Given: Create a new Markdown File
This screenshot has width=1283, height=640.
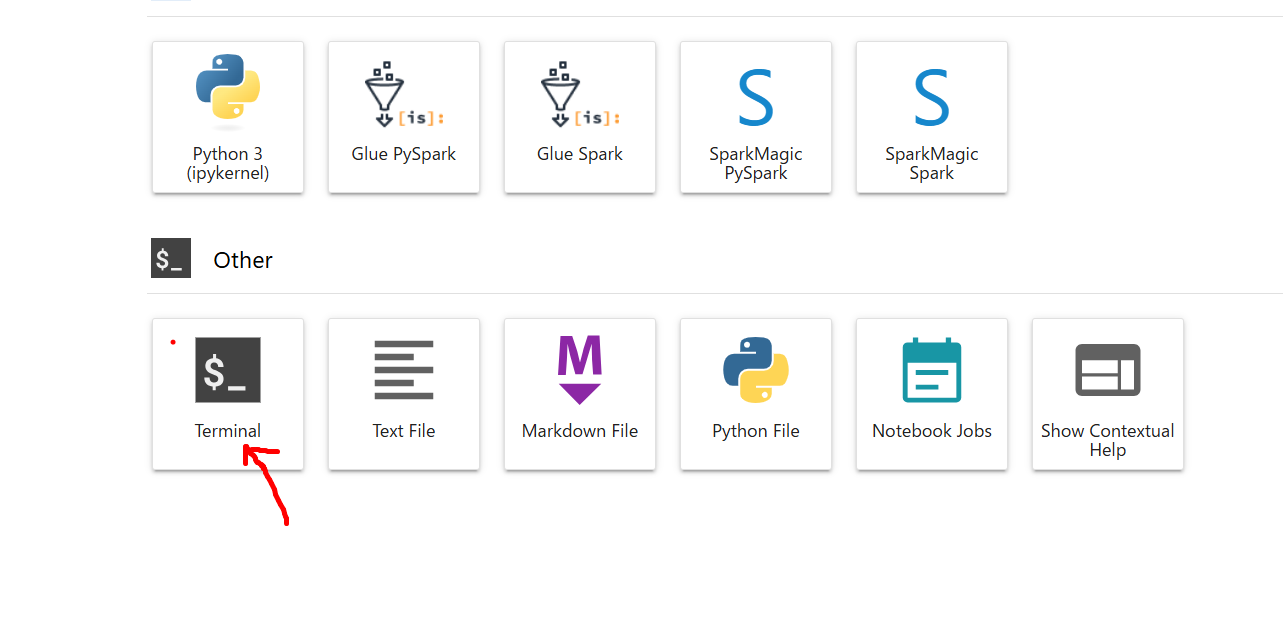Looking at the screenshot, I should pyautogui.click(x=580, y=394).
